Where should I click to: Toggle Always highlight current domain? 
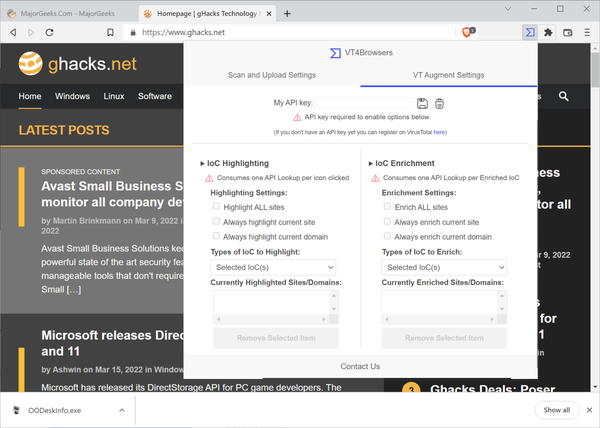tap(216, 236)
